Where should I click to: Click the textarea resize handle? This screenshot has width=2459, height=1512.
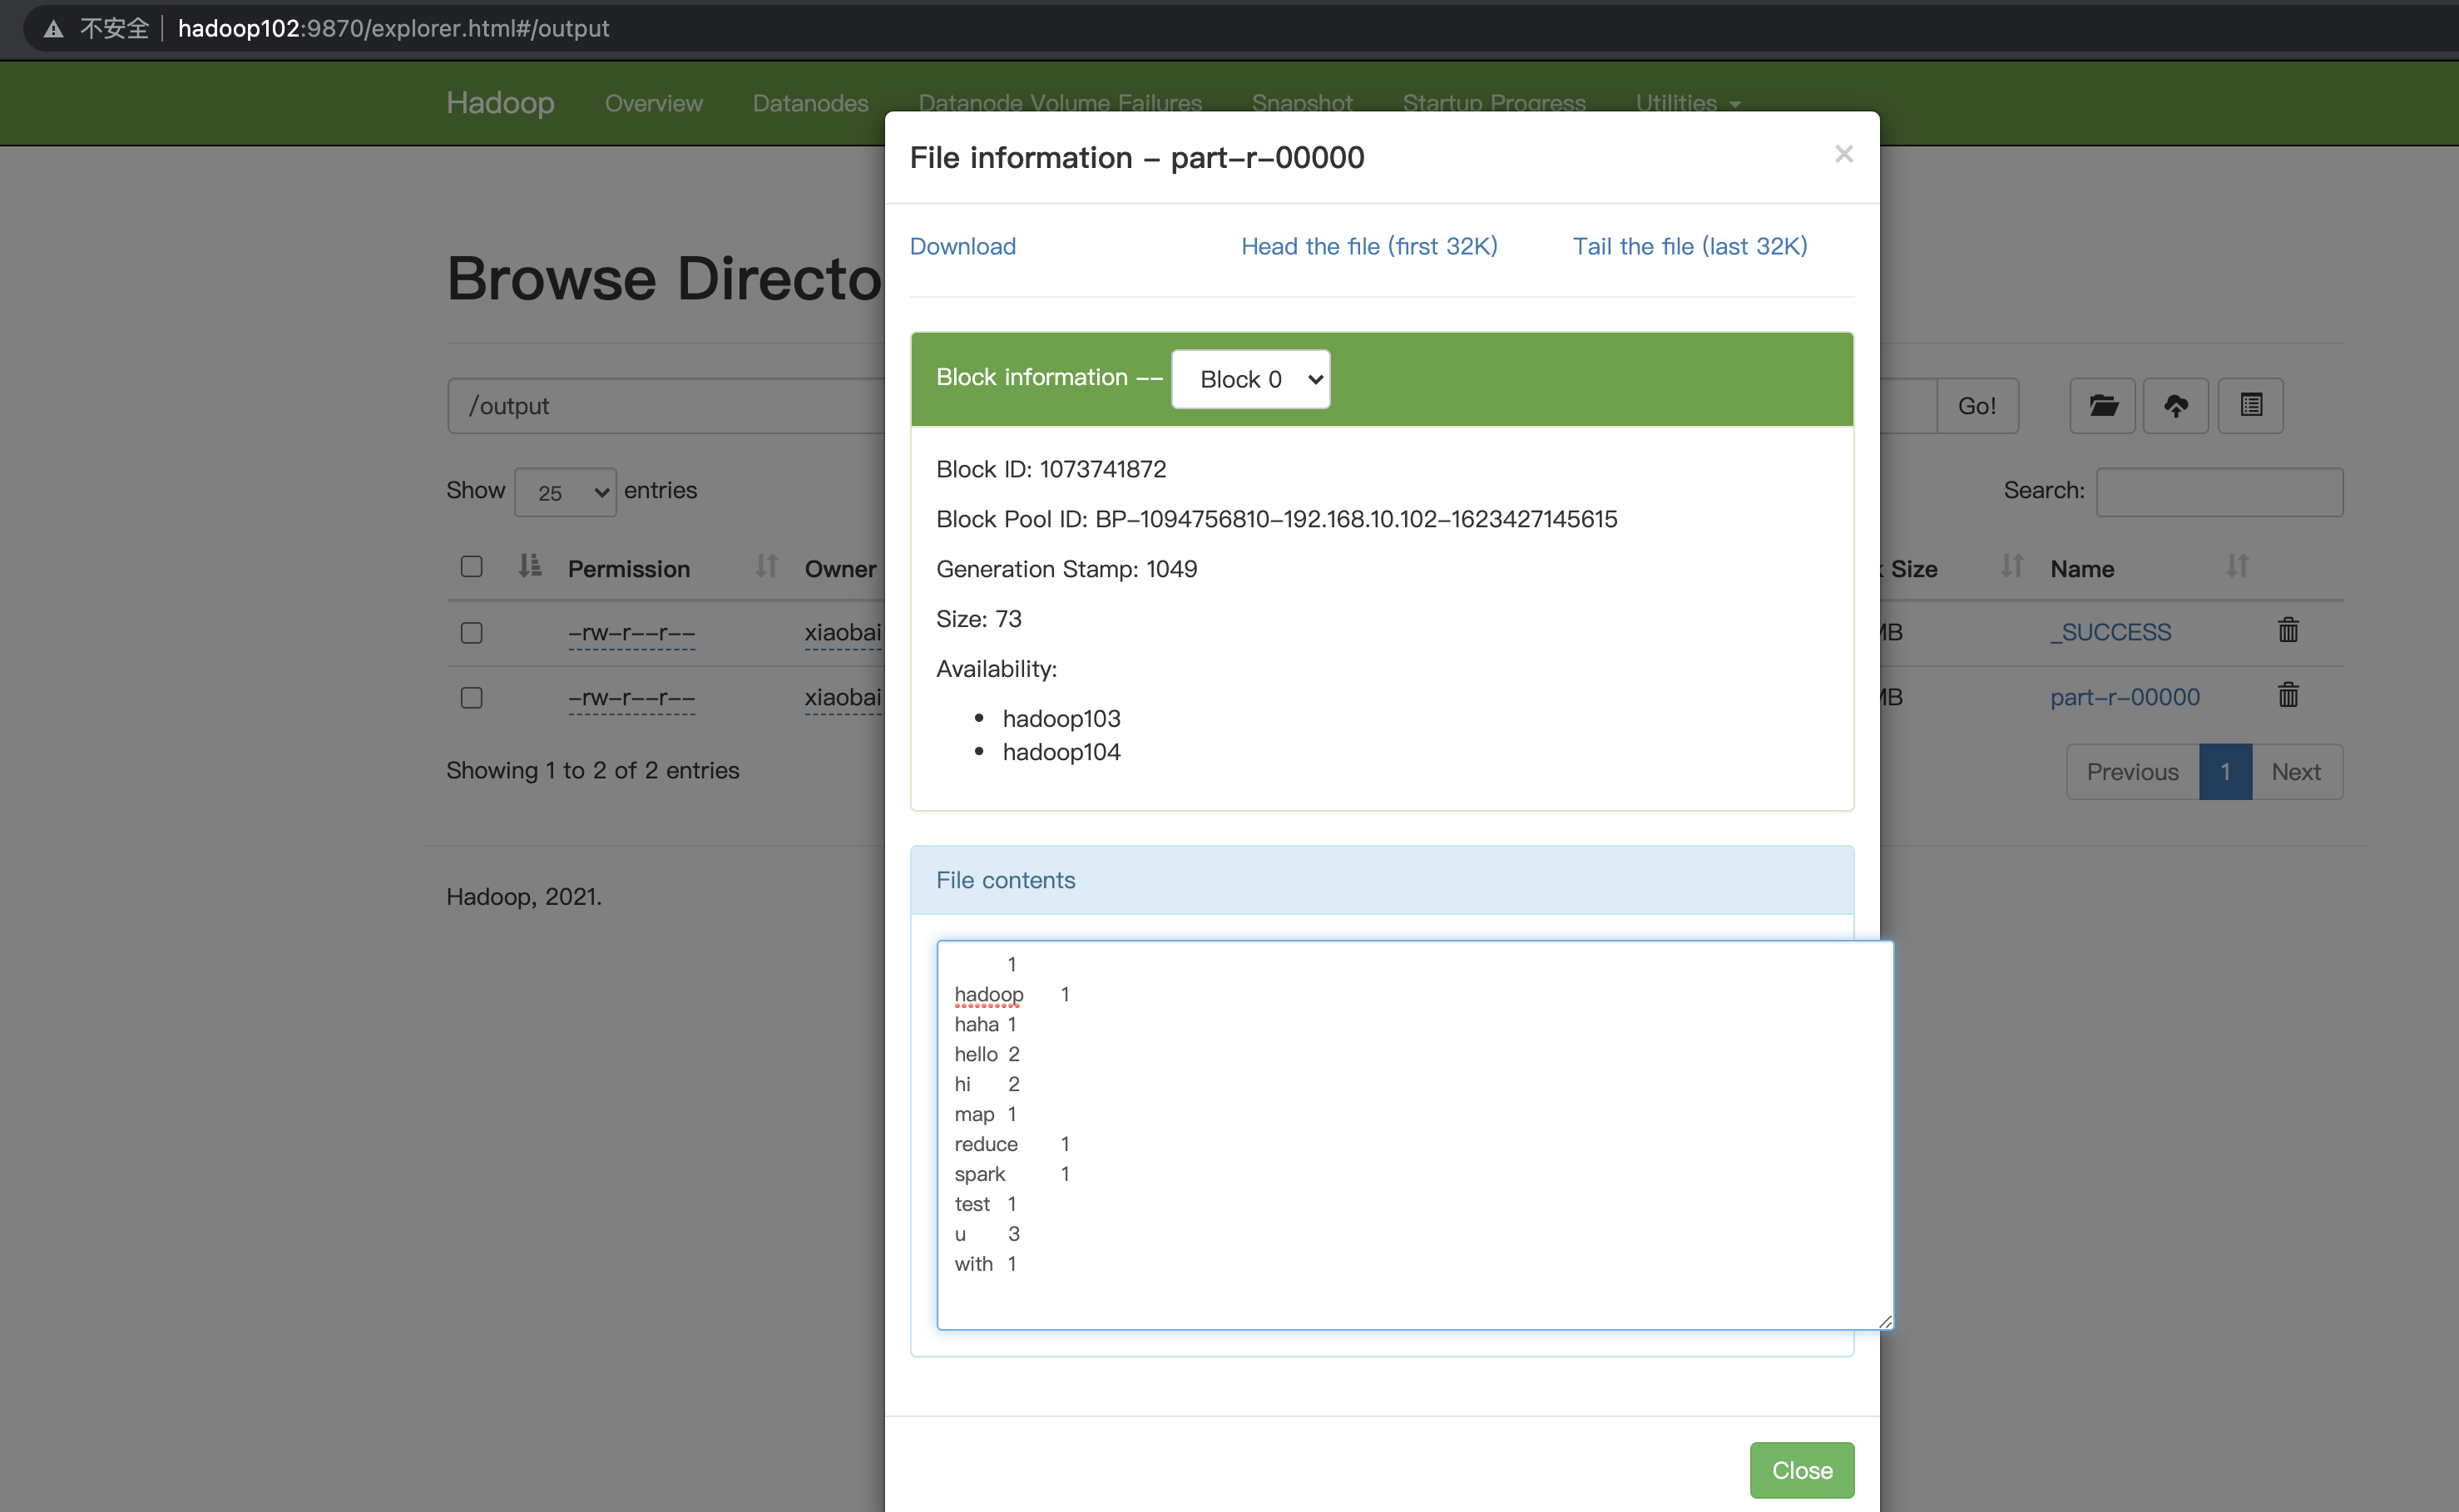click(1885, 1322)
